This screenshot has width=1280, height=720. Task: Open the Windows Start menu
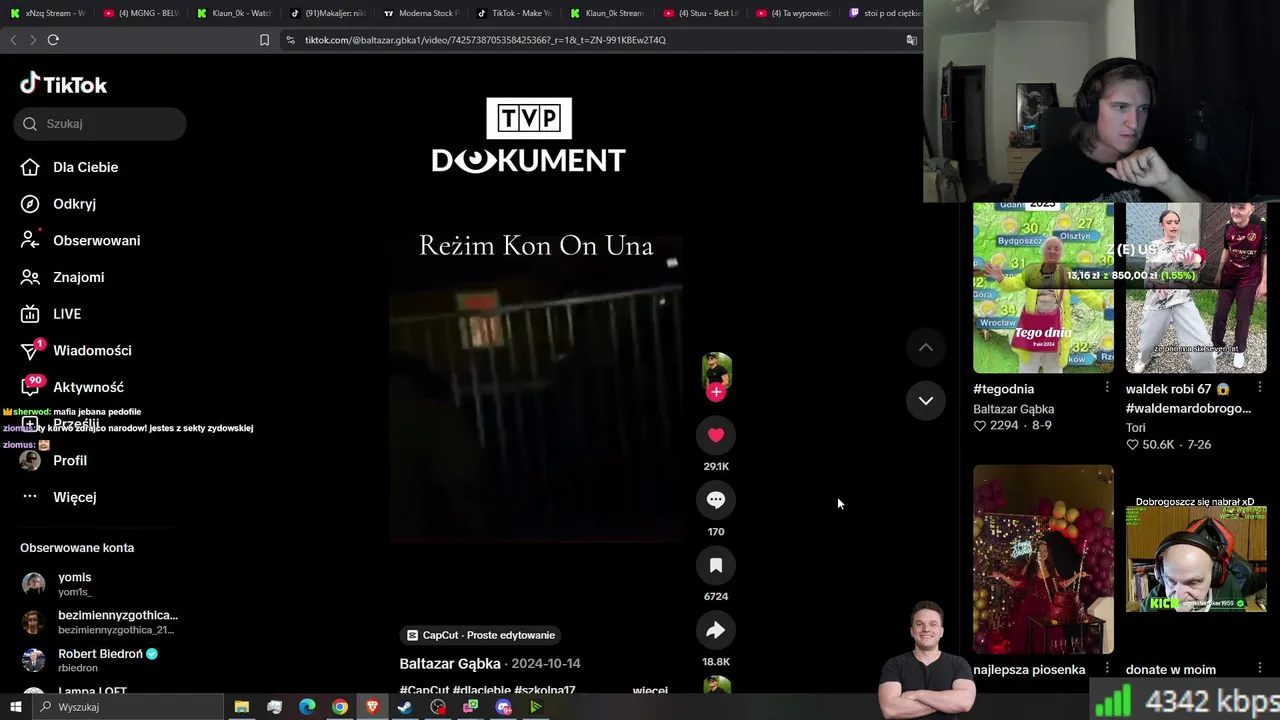(x=15, y=707)
